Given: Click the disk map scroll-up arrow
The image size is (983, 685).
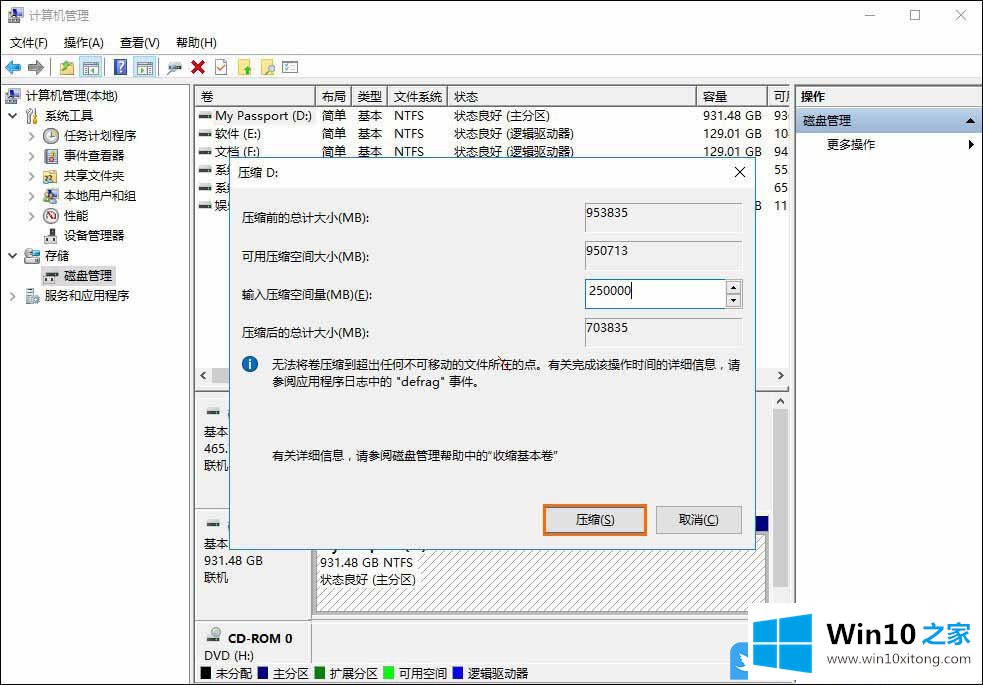Looking at the screenshot, I should click(781, 401).
